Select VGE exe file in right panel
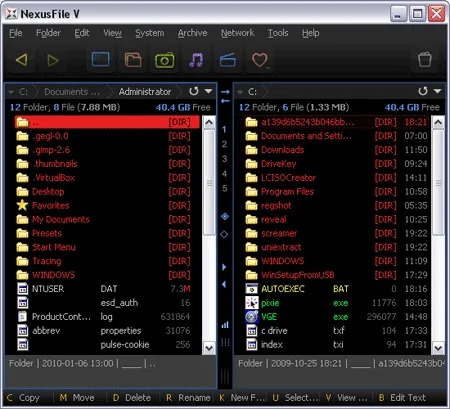The height and width of the screenshot is (409, 450). (337, 317)
